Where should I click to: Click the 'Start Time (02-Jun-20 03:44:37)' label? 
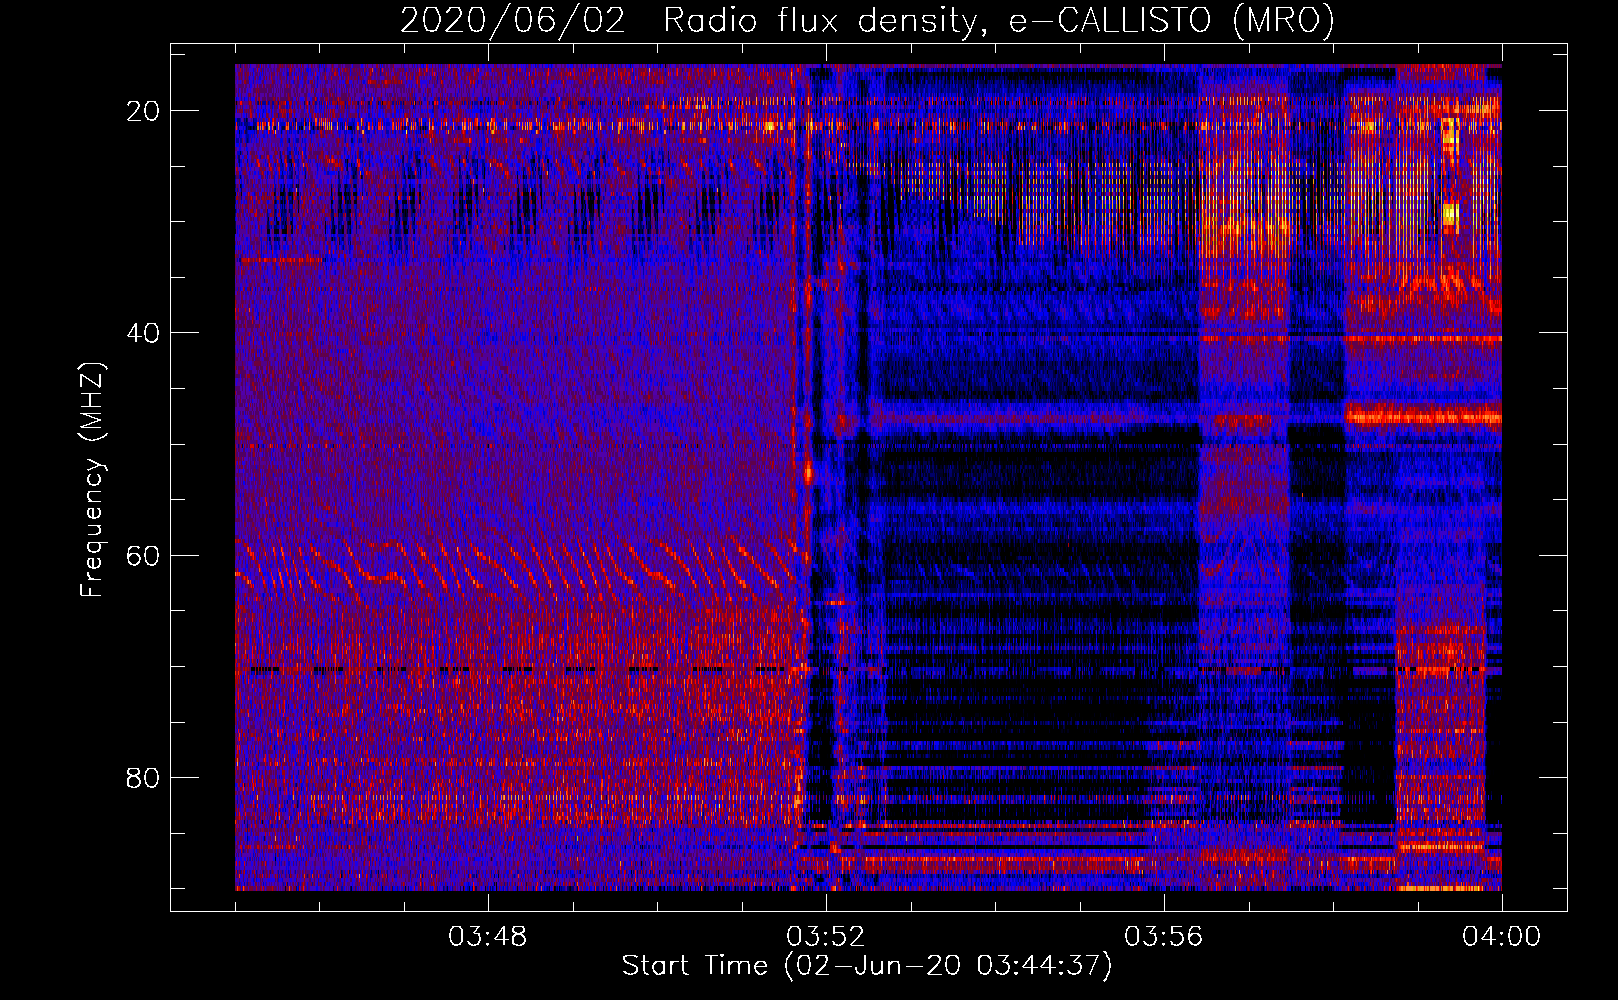pos(867,967)
